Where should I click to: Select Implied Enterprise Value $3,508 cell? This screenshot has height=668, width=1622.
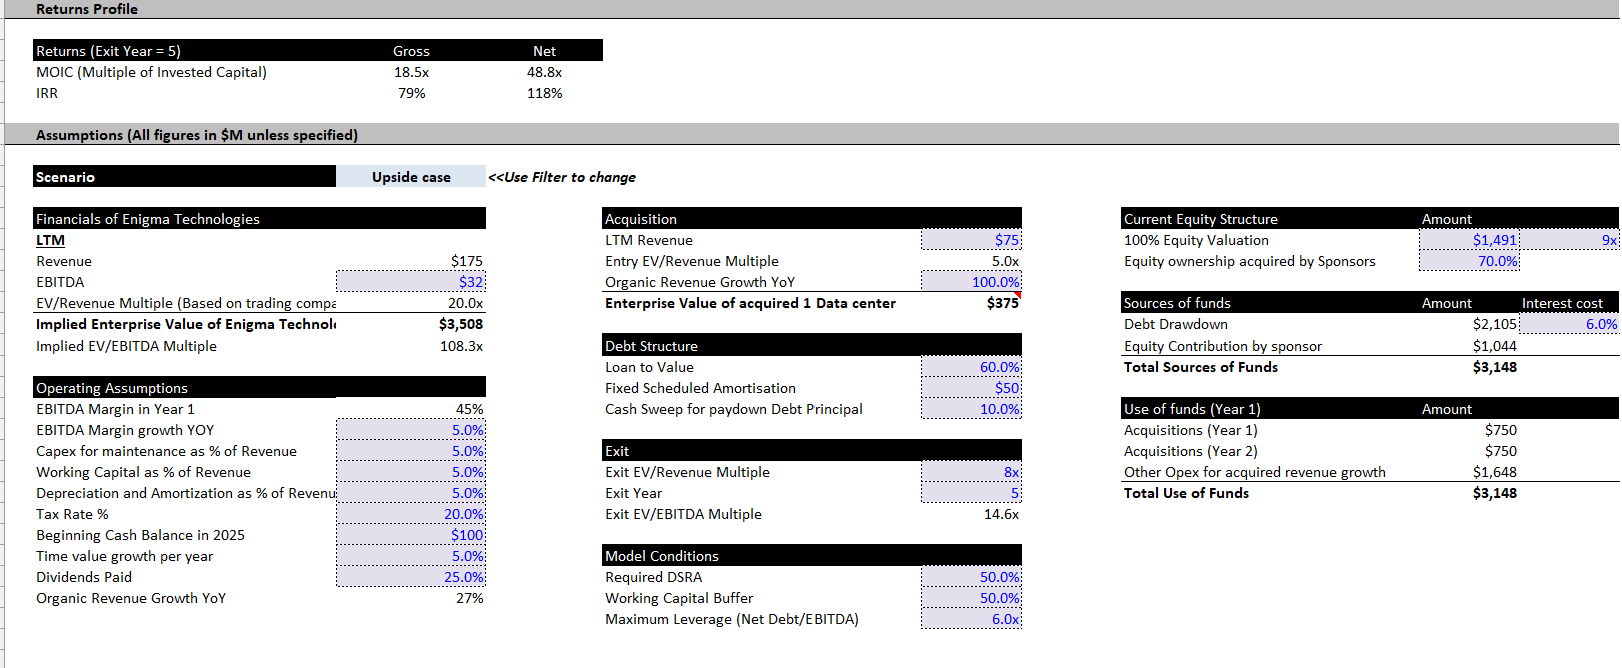pos(460,324)
